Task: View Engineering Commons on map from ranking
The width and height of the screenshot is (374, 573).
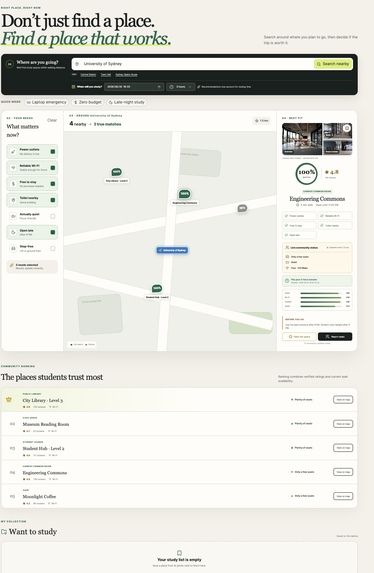Action: click(x=343, y=472)
